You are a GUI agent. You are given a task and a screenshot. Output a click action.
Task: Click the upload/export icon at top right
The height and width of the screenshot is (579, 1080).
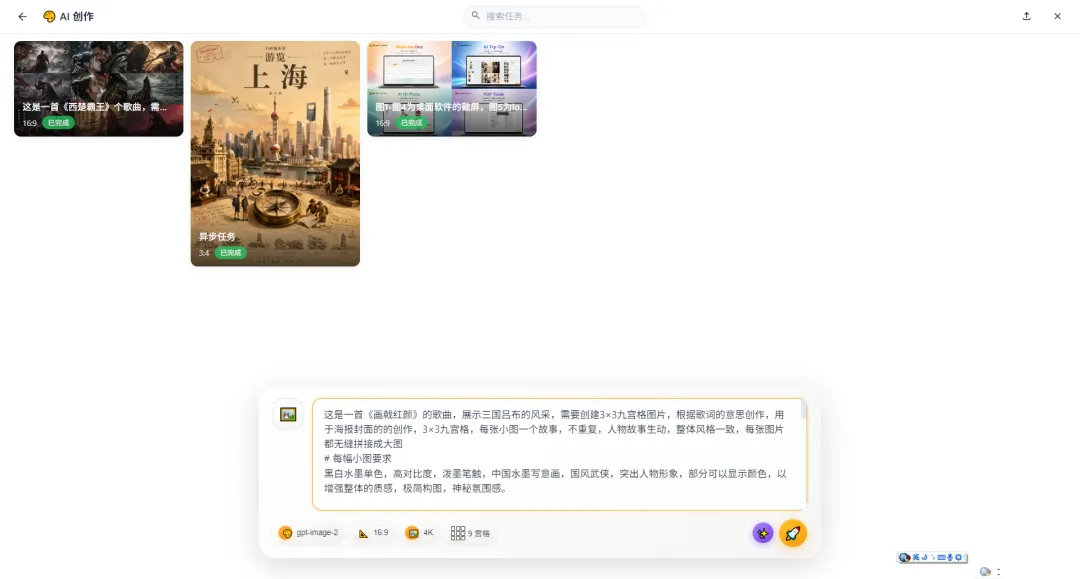pos(1026,16)
